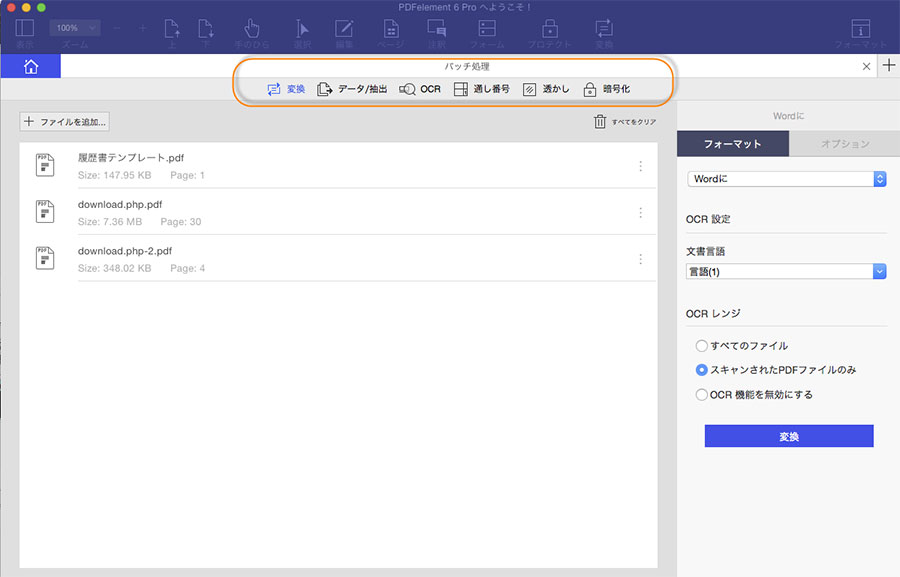
Task: Select the 手のひら hand tool
Action: [x=251, y=28]
